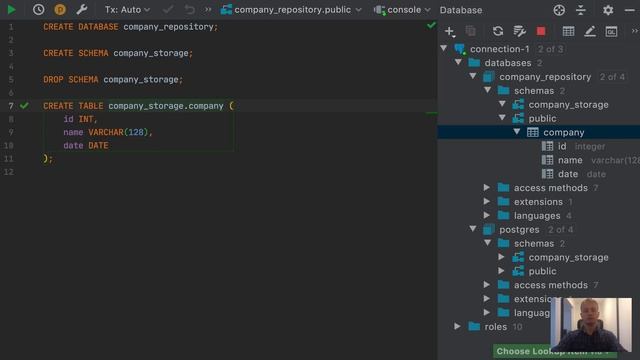Select the company_repository database node

[x=545, y=77]
